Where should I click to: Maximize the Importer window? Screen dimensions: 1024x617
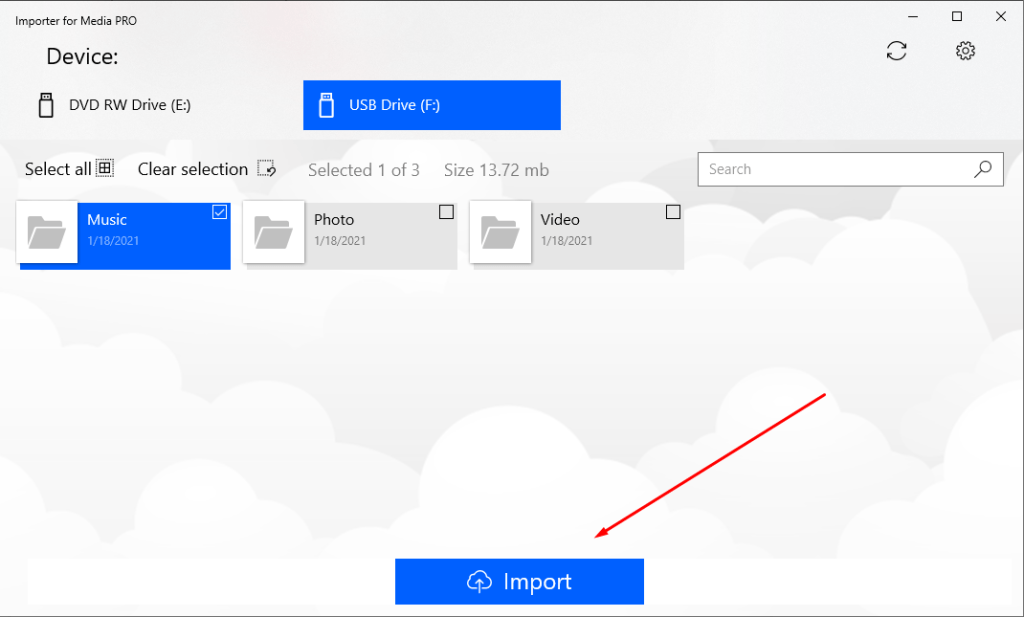click(957, 17)
